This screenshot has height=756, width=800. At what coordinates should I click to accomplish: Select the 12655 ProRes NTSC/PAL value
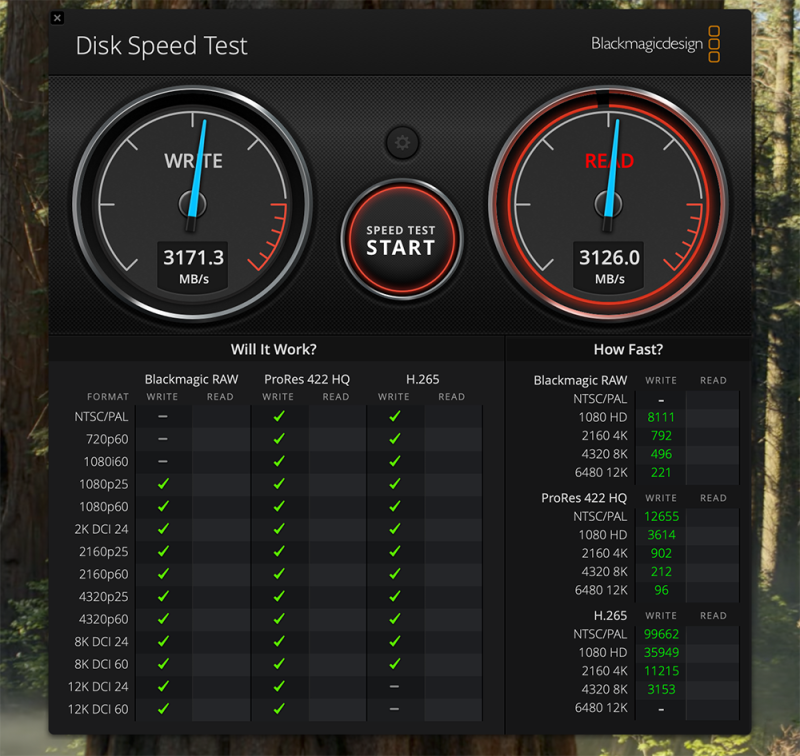(x=661, y=516)
